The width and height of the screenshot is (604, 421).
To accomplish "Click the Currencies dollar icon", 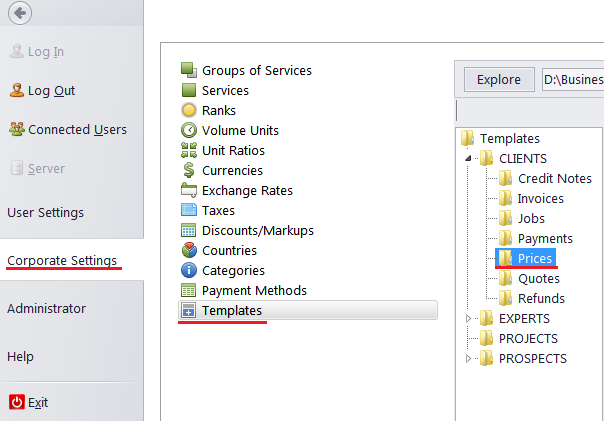I will click(x=189, y=170).
